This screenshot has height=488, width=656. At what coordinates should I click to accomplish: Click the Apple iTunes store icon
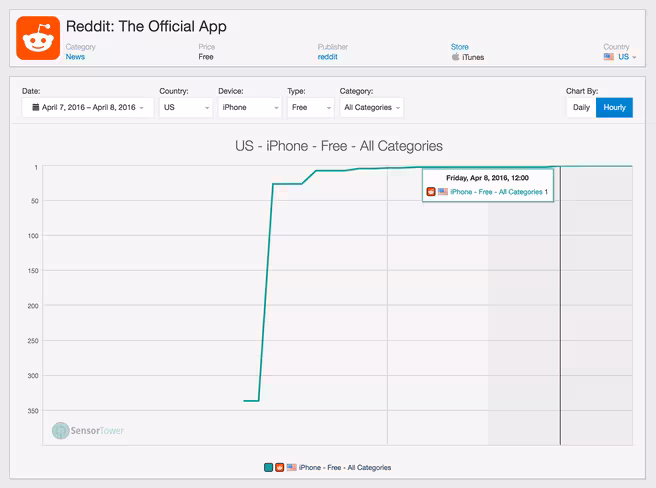coord(455,57)
